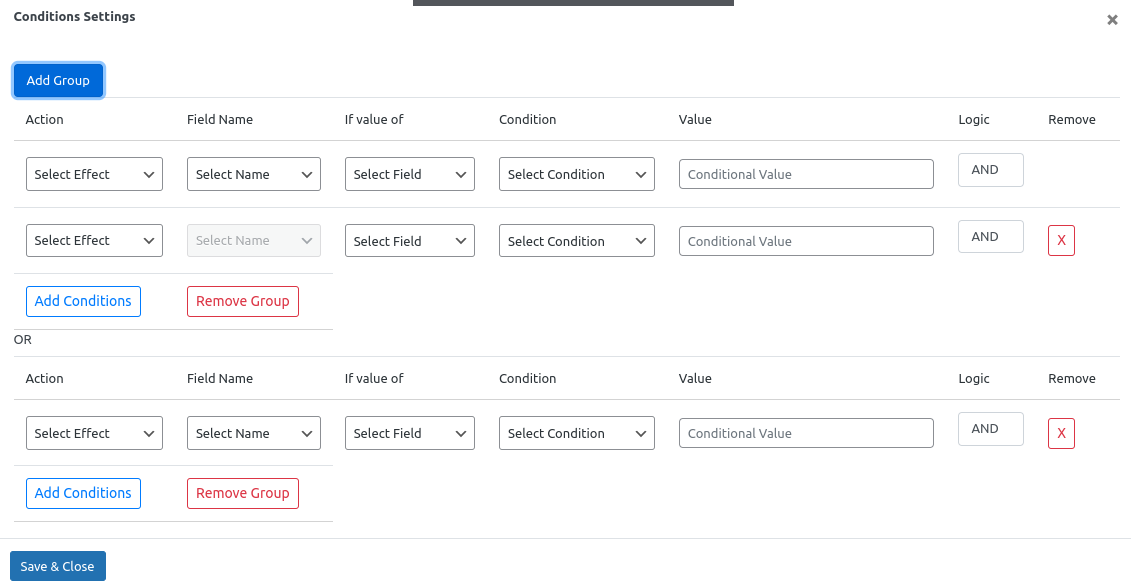Save & Close the conditions settings

tap(57, 566)
